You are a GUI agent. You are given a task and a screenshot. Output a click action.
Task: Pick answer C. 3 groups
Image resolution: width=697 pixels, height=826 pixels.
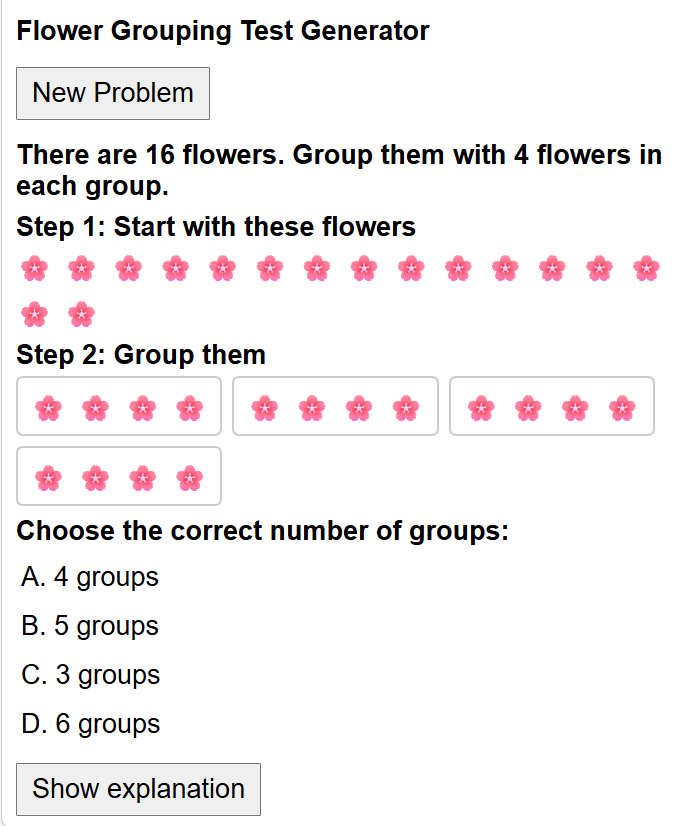click(x=90, y=675)
